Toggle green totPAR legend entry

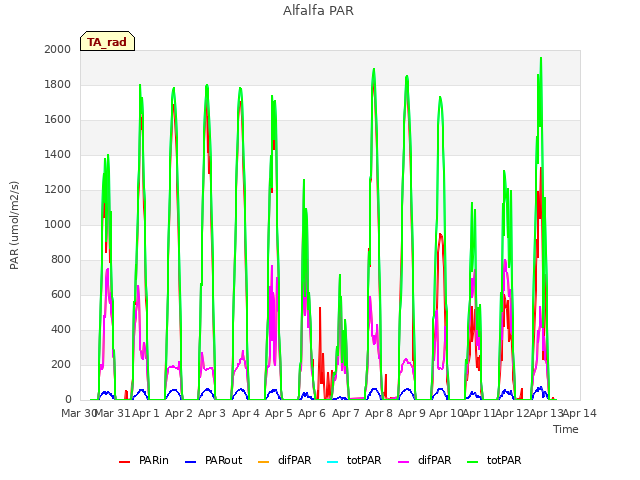[x=494, y=460]
